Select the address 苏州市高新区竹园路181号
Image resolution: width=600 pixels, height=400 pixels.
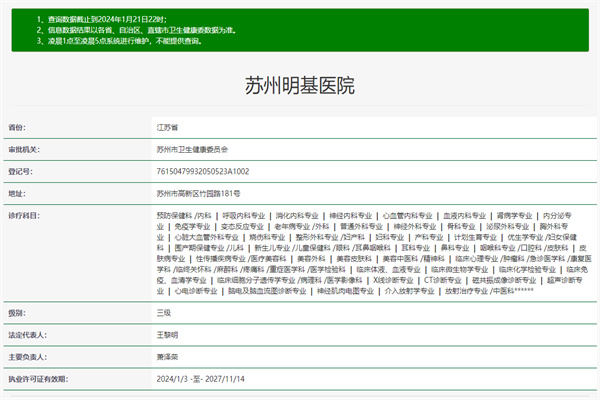(198, 194)
